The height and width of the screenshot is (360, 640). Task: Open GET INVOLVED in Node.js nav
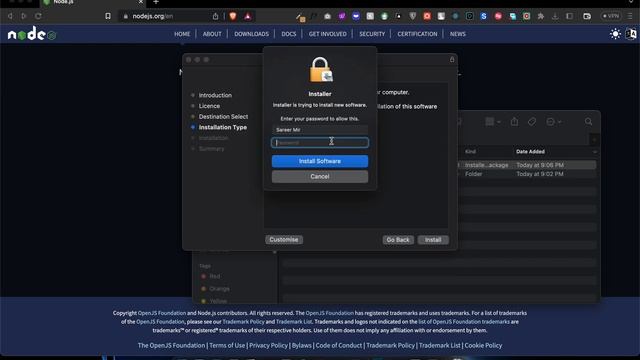327,34
